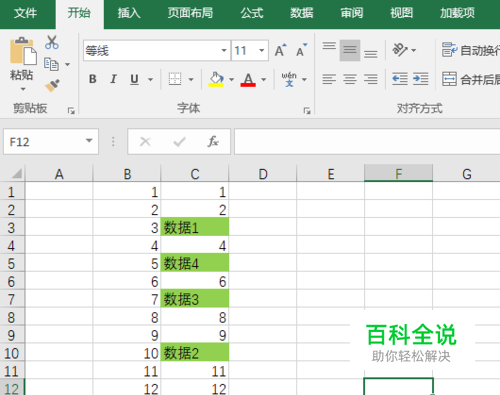500x395 pixels.
Task: Select column C header
Action: 195,173
